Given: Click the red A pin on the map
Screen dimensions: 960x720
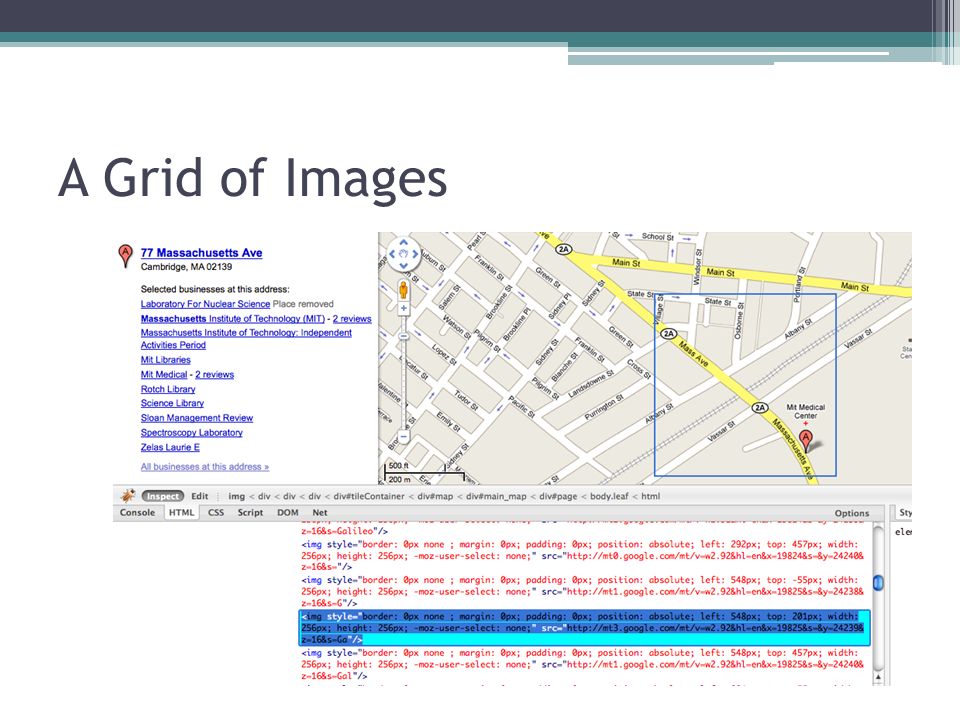Looking at the screenshot, I should [806, 440].
